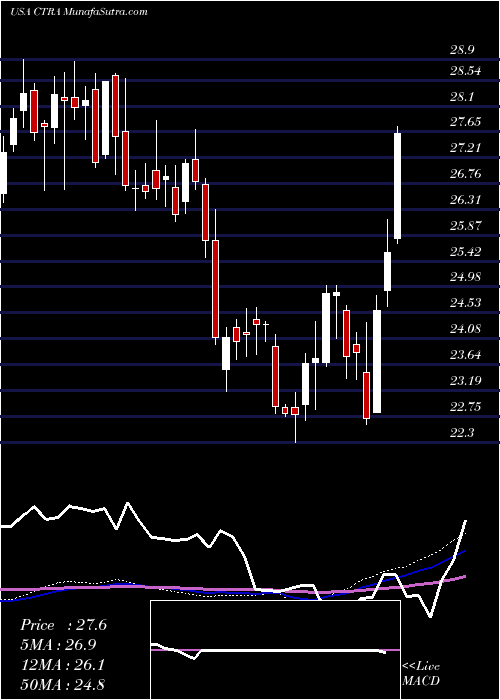500x700 pixels.
Task: Click the latest tall white candlestick near 27.65
Action: pos(397,186)
